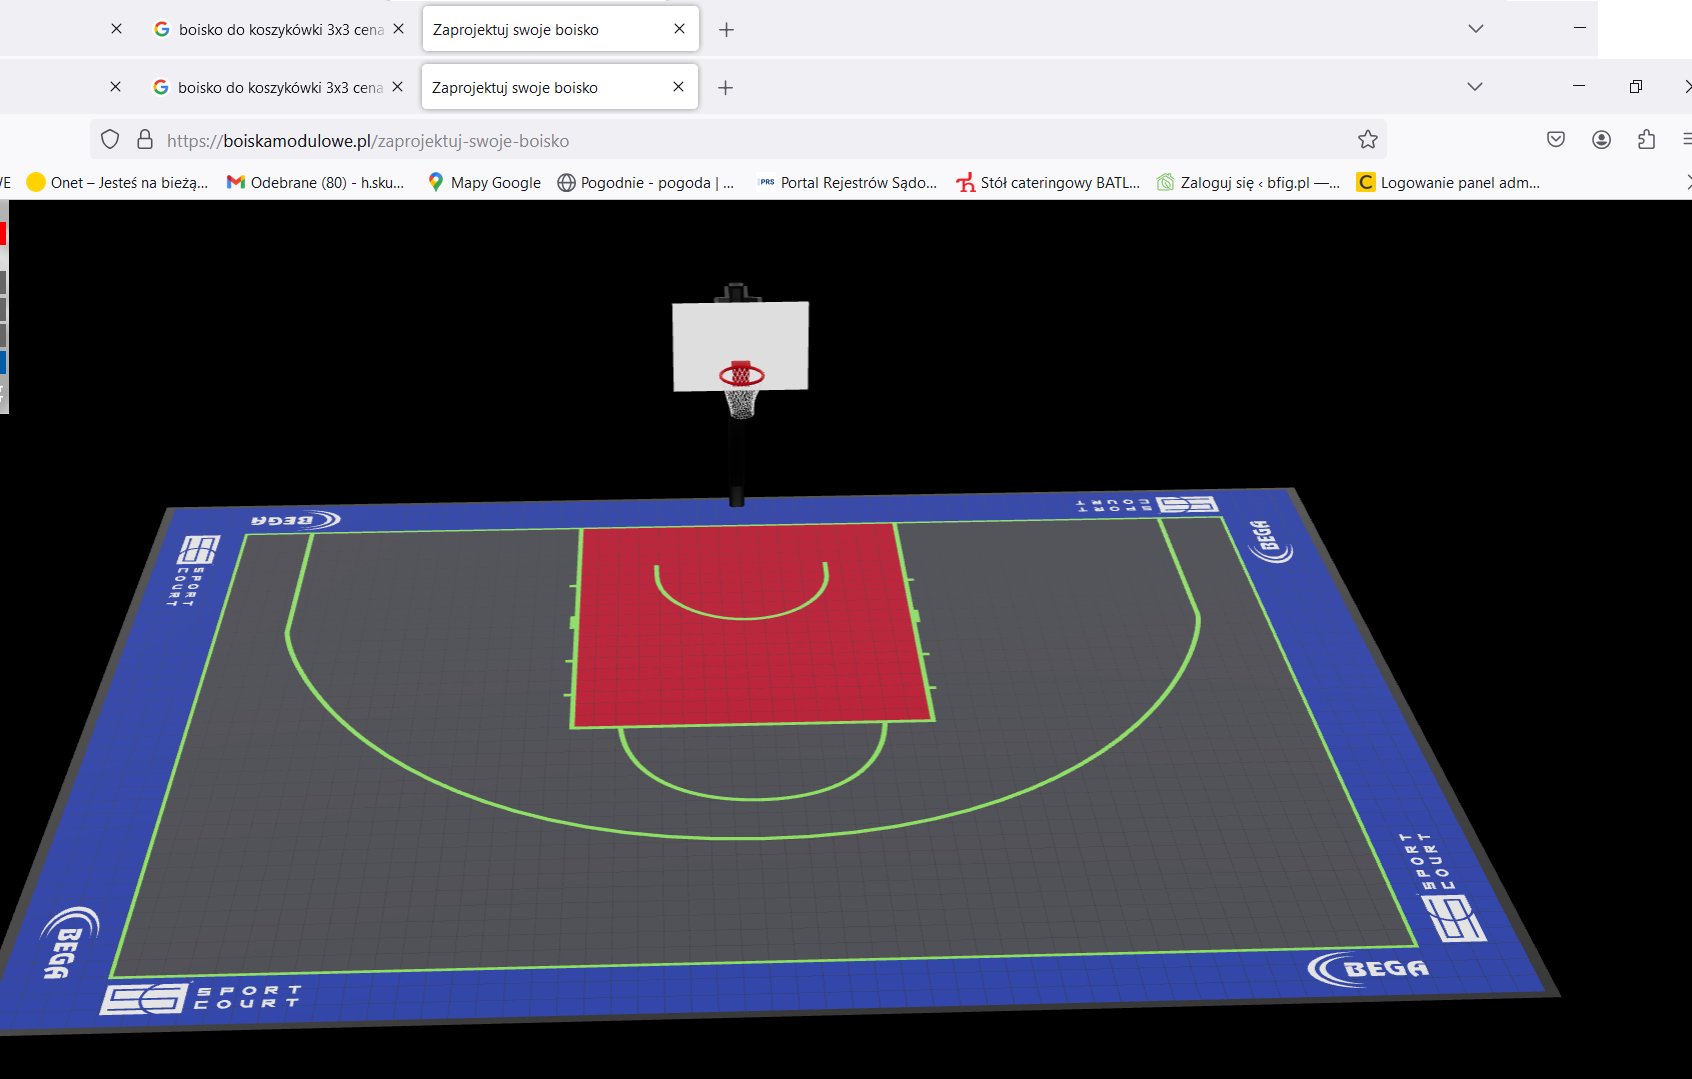
Task: Select the red color swatch
Action: point(3,234)
